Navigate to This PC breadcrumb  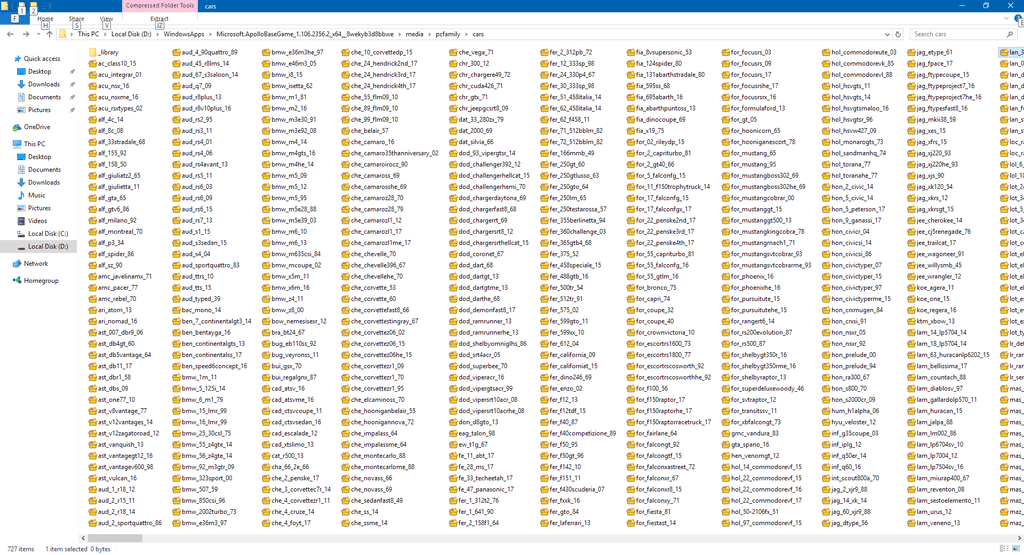coord(88,34)
